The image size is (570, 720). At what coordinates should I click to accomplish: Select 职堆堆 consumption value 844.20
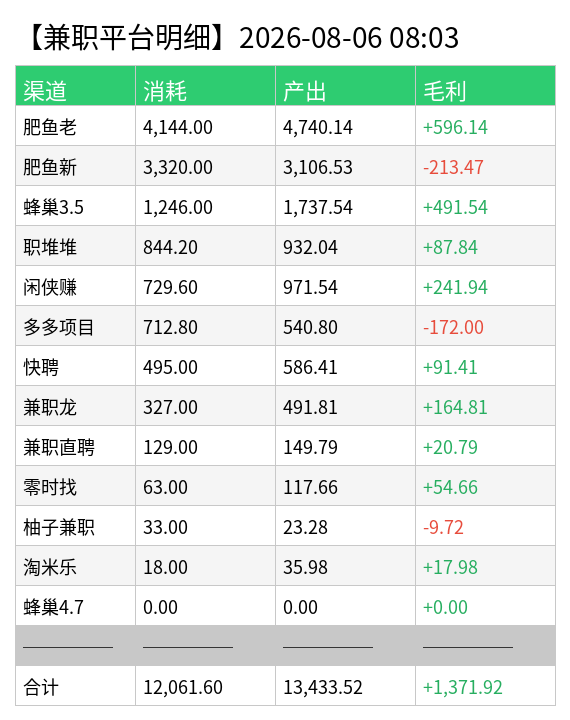pos(170,248)
